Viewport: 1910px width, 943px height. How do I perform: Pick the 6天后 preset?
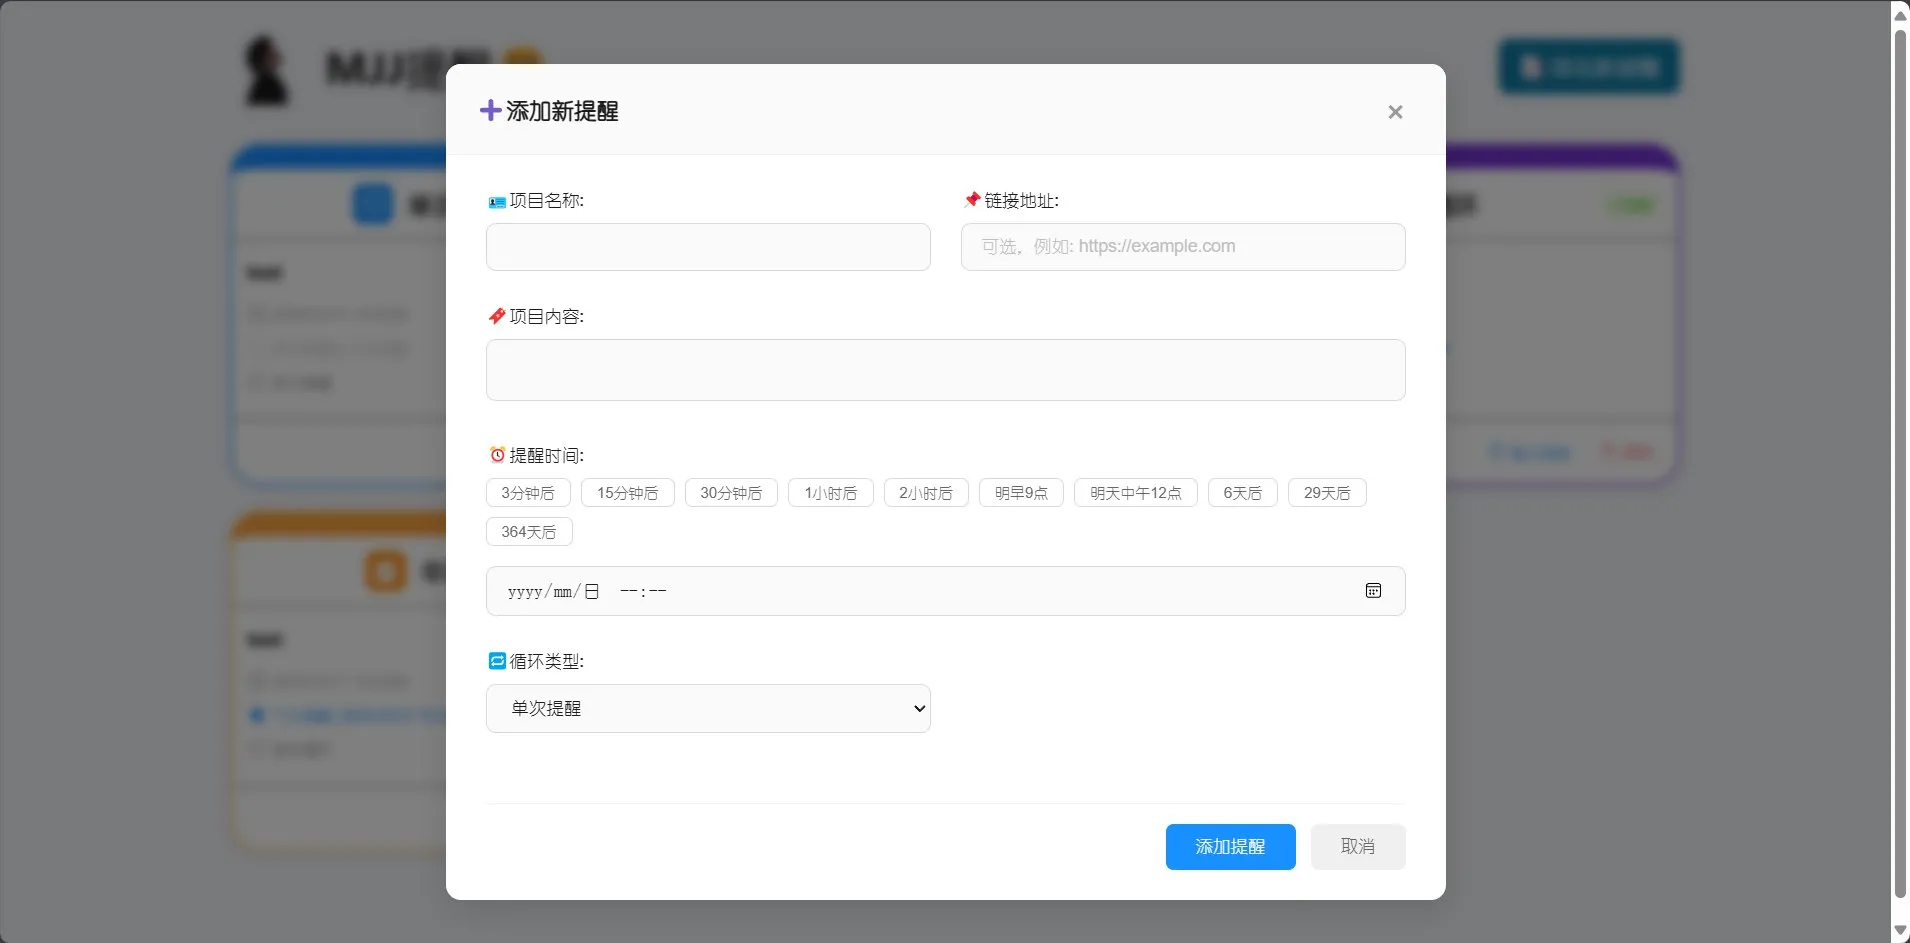[1242, 493]
